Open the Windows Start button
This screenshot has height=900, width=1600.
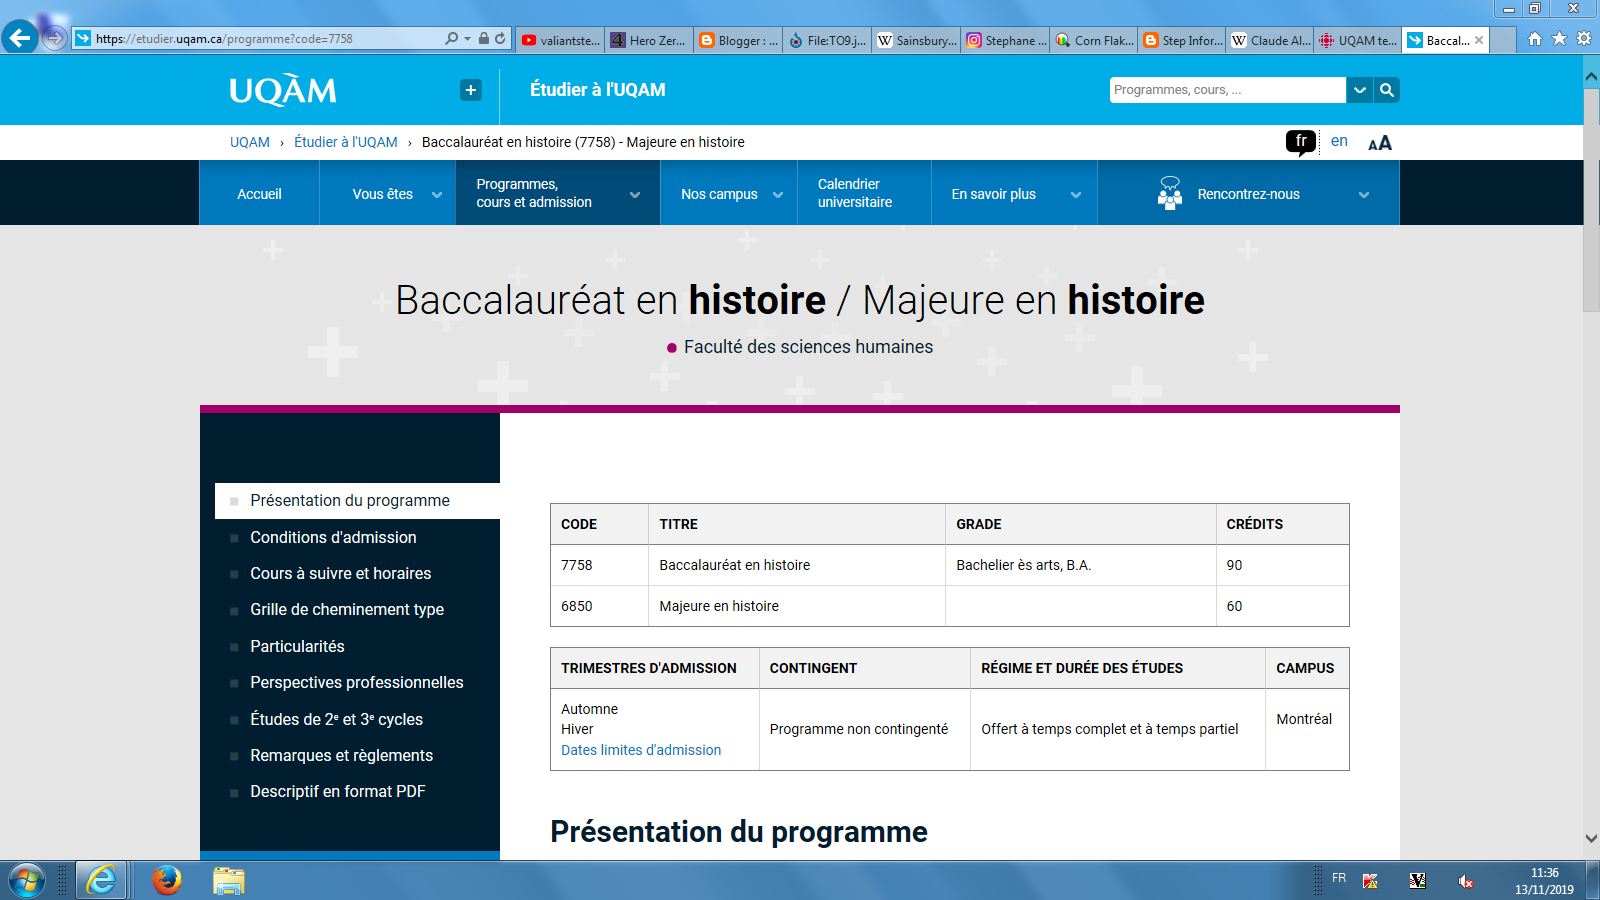[27, 880]
